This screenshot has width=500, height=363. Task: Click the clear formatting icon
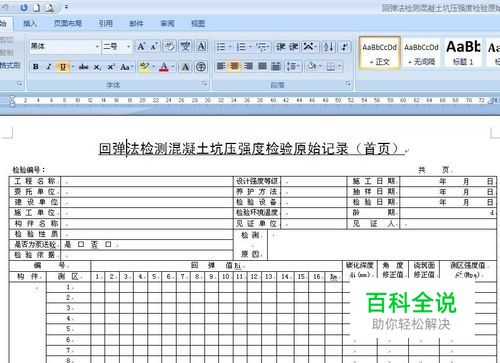tap(169, 46)
